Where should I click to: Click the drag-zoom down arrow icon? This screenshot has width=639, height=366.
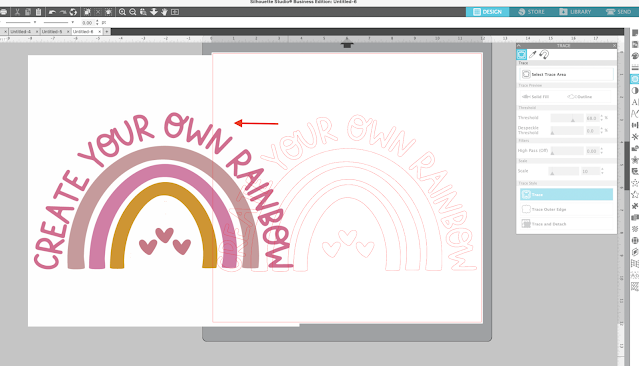point(154,12)
